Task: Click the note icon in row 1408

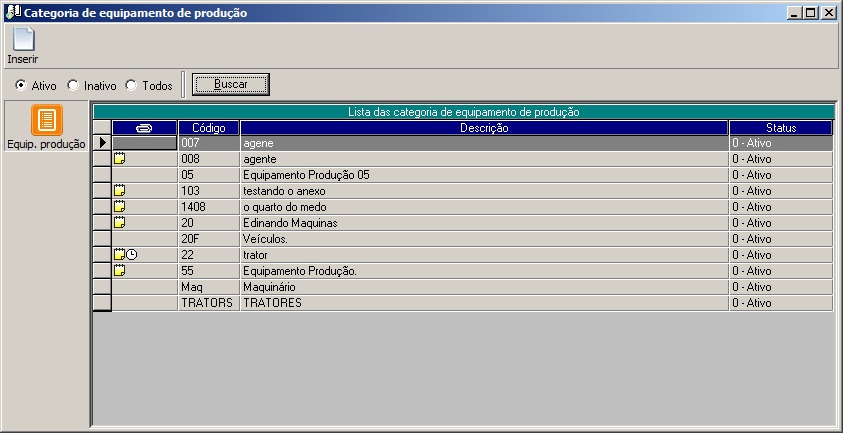Action: coord(120,207)
